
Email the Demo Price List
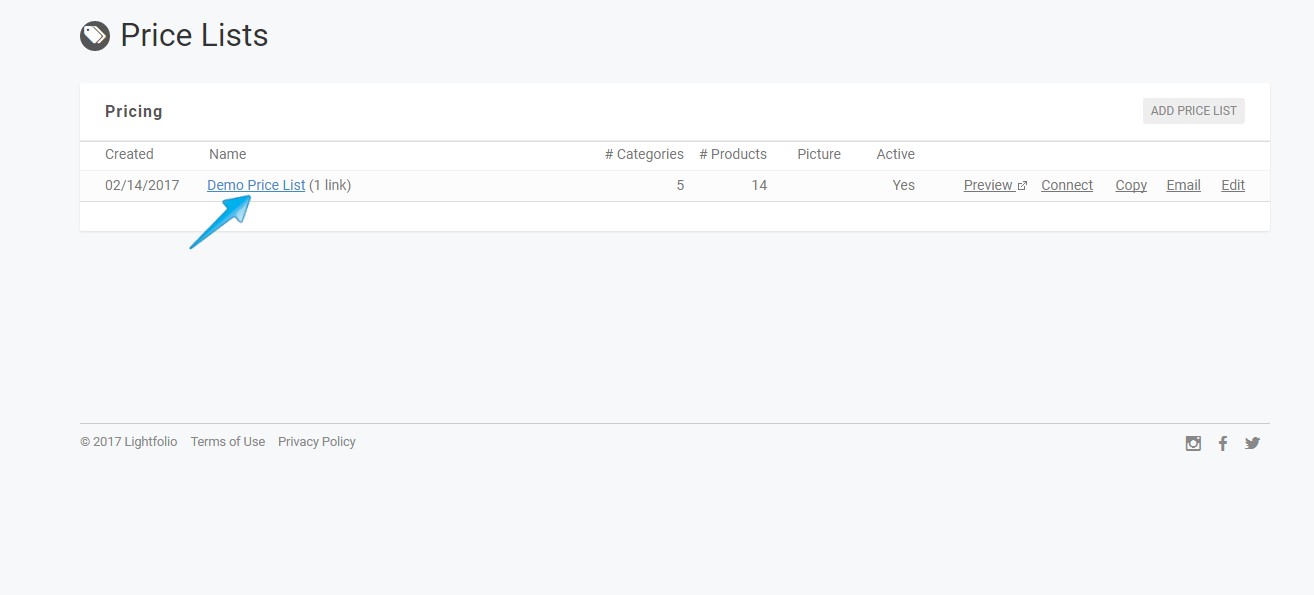1183,185
